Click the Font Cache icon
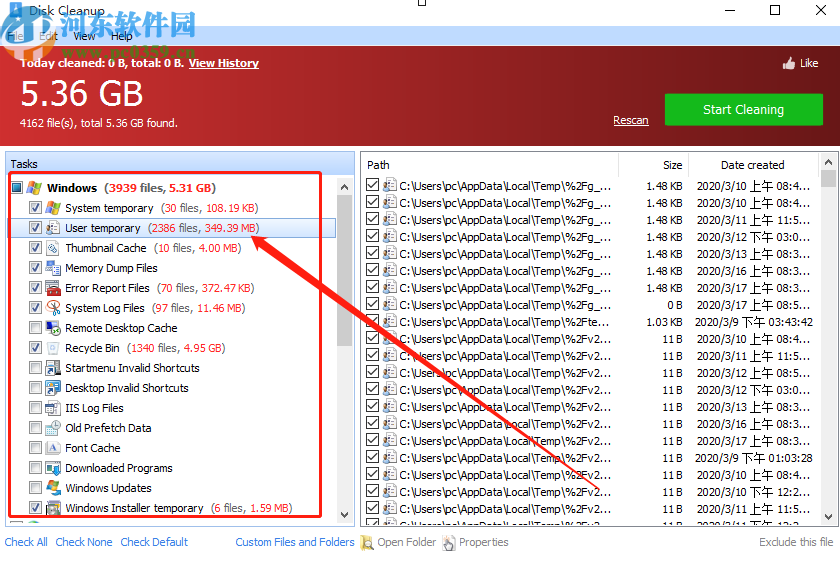 (53, 448)
